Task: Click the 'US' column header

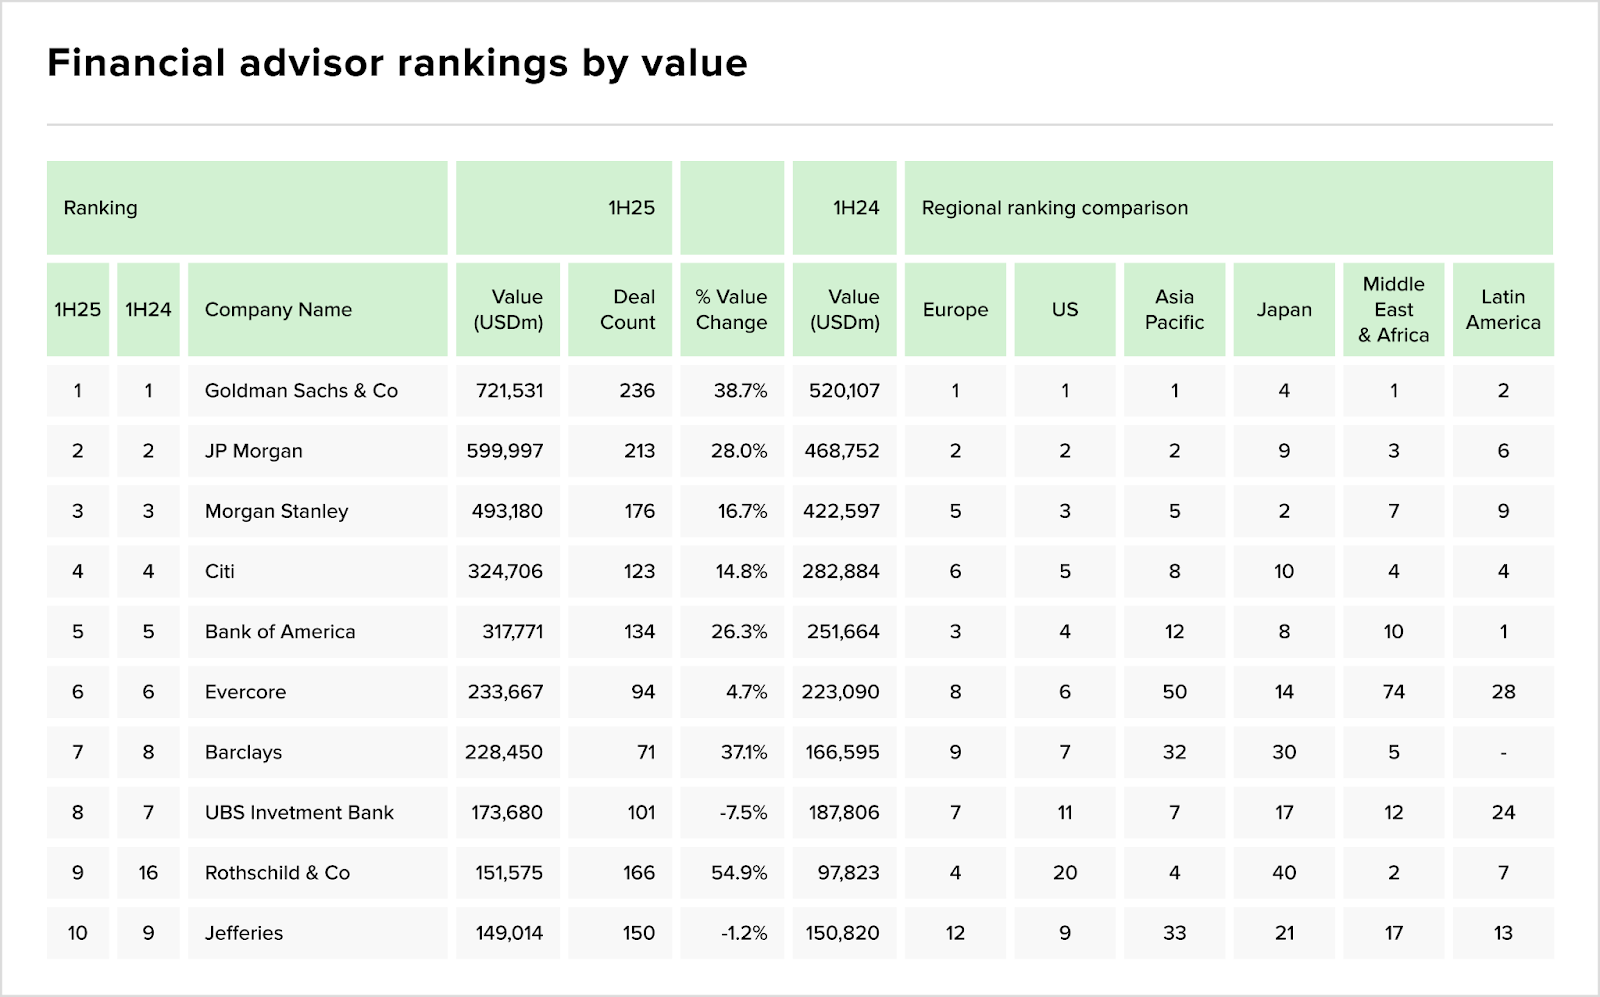Action: tap(1065, 310)
